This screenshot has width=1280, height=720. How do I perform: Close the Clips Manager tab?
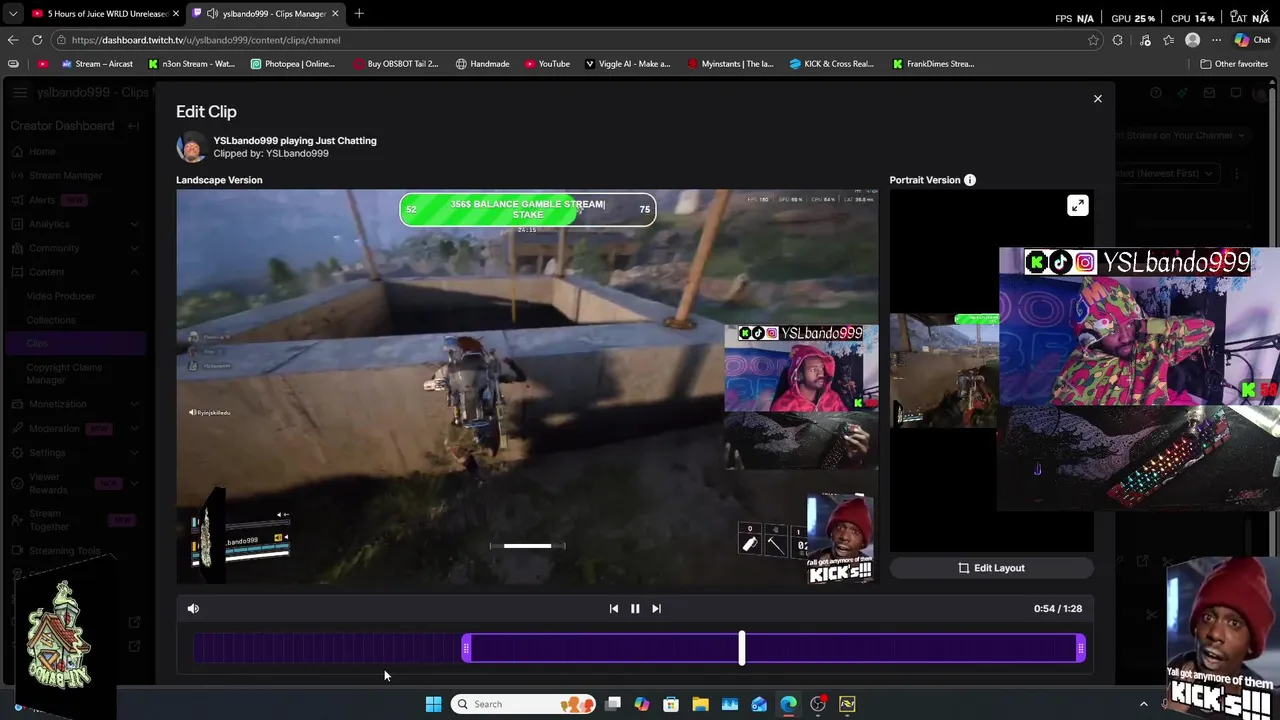click(335, 13)
